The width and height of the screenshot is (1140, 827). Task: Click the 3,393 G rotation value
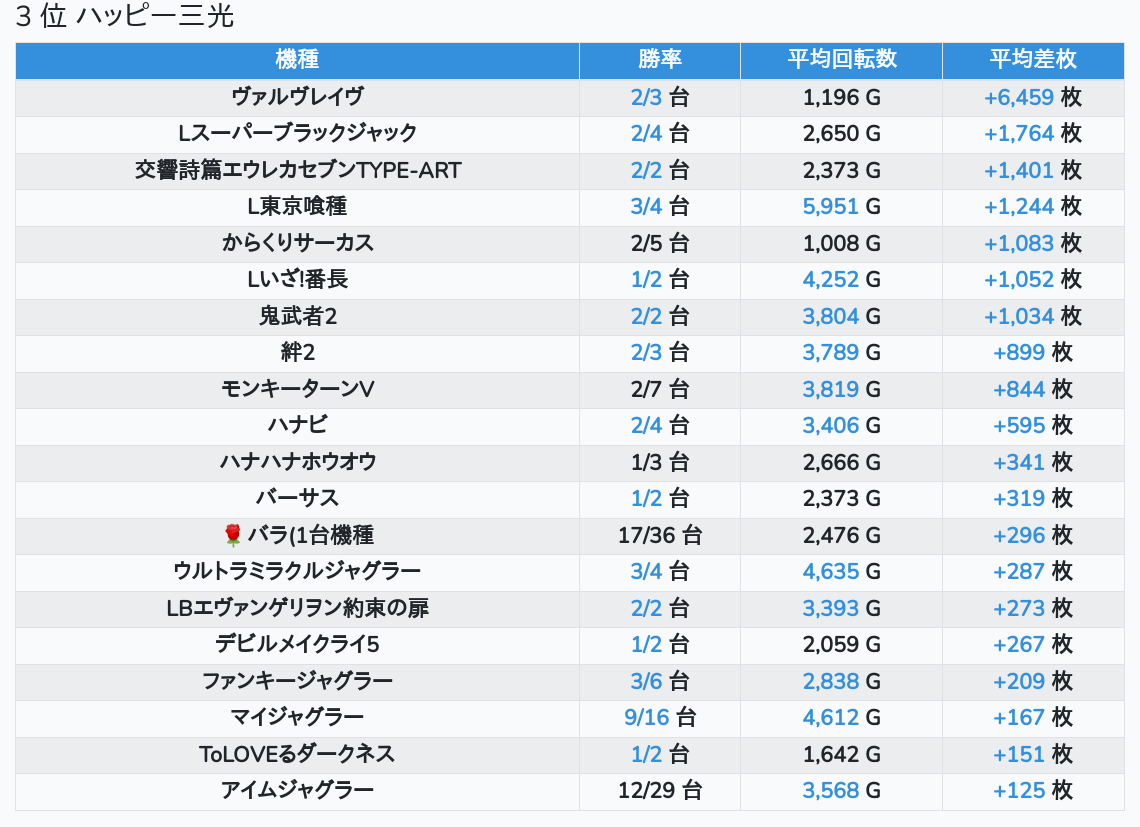pos(842,608)
